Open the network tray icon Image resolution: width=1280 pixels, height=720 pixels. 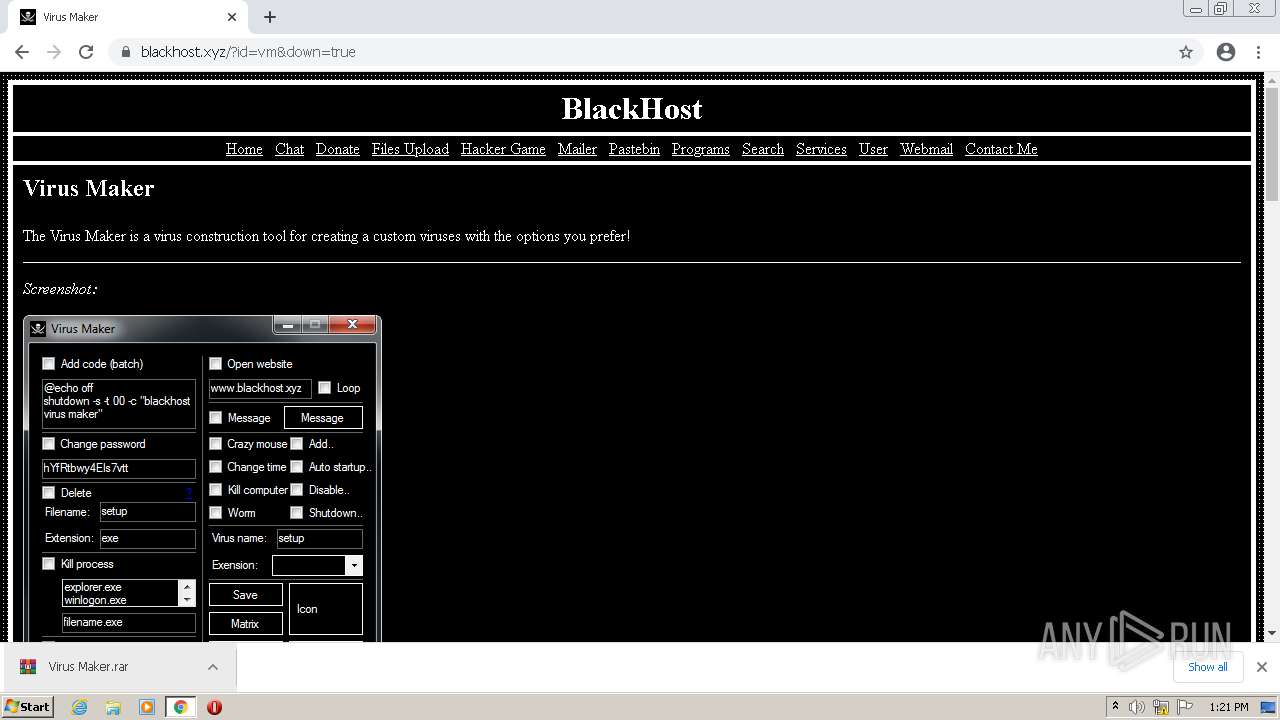tap(1161, 707)
